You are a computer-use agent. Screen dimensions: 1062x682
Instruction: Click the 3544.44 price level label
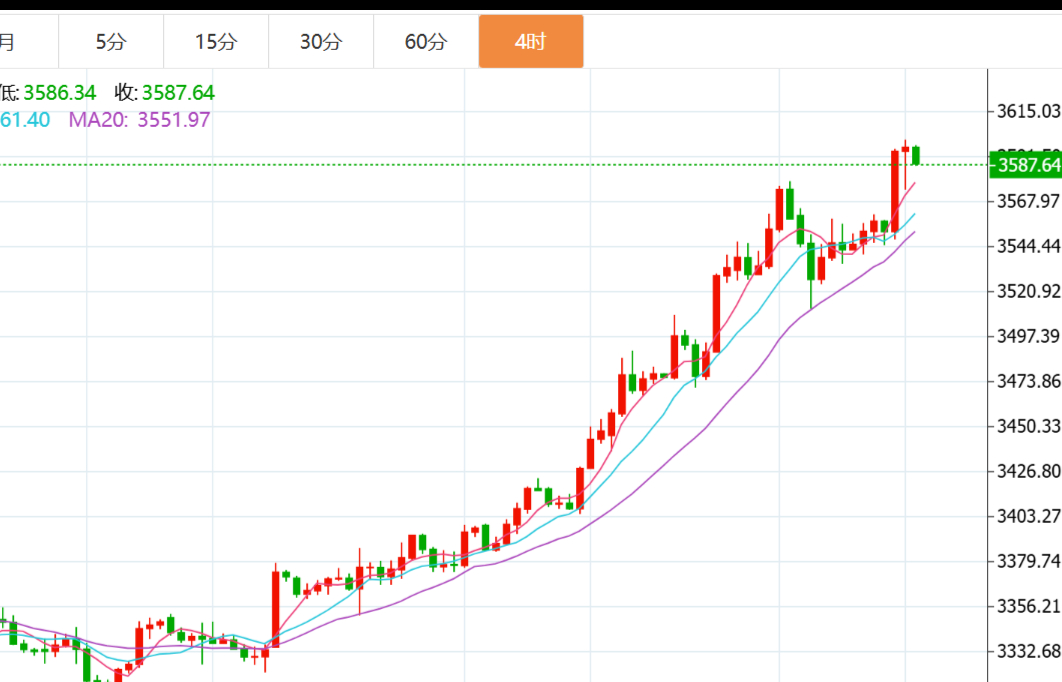click(x=1028, y=246)
